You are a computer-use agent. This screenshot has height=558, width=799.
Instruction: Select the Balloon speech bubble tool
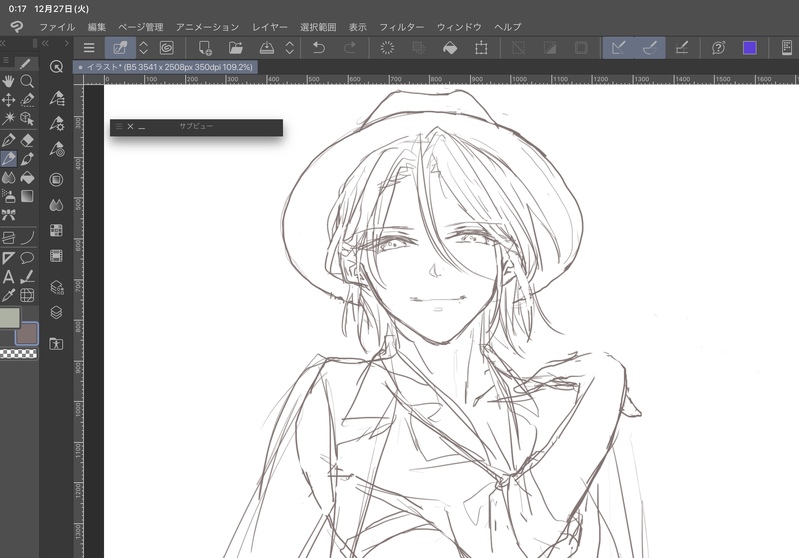pos(27,258)
